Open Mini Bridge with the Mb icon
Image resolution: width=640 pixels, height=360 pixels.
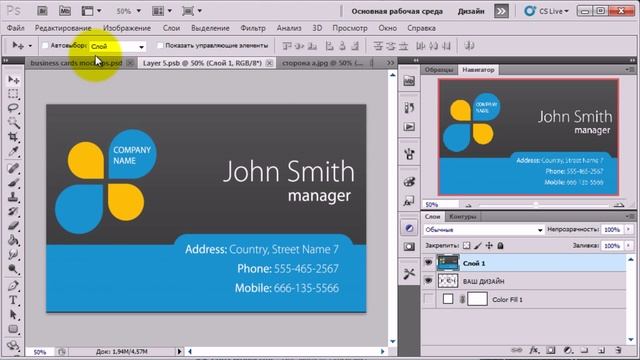(x=65, y=11)
